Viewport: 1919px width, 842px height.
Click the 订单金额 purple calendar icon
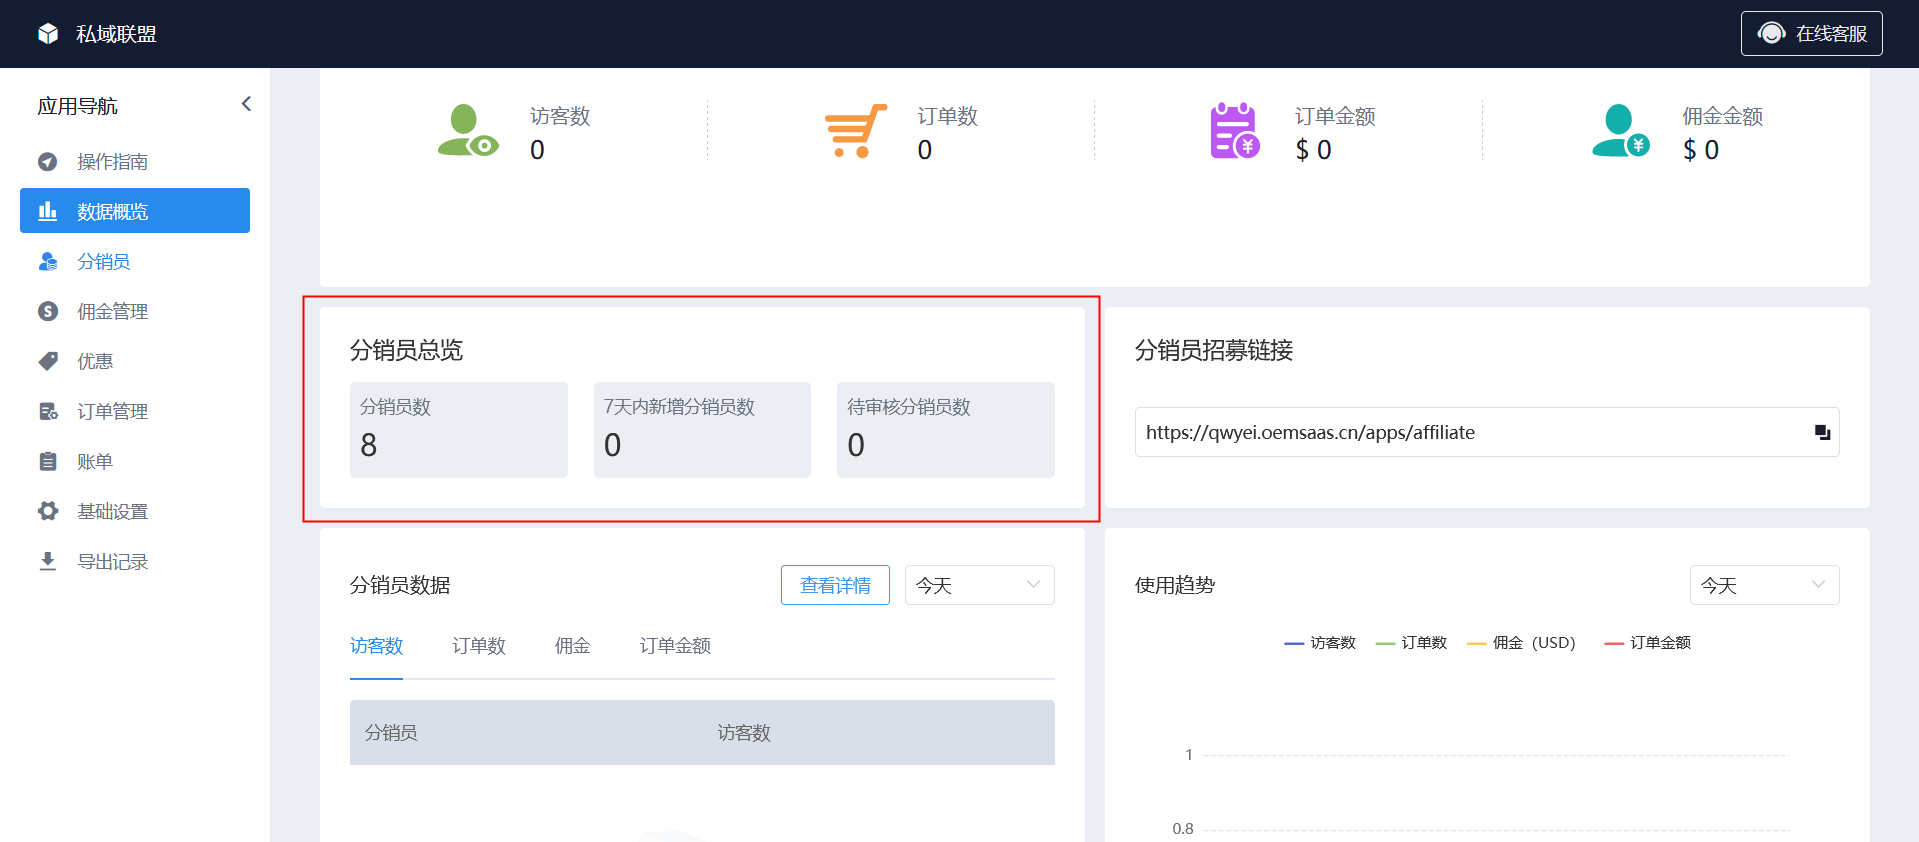pyautogui.click(x=1235, y=131)
